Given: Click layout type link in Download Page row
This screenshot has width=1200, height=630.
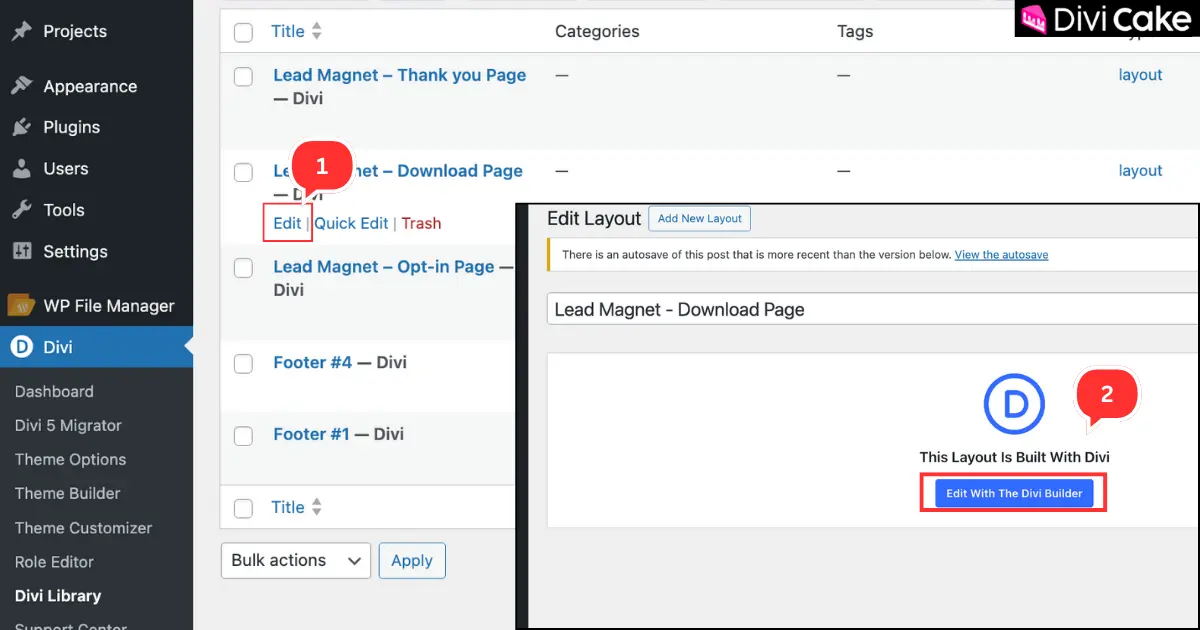Looking at the screenshot, I should tap(1140, 171).
